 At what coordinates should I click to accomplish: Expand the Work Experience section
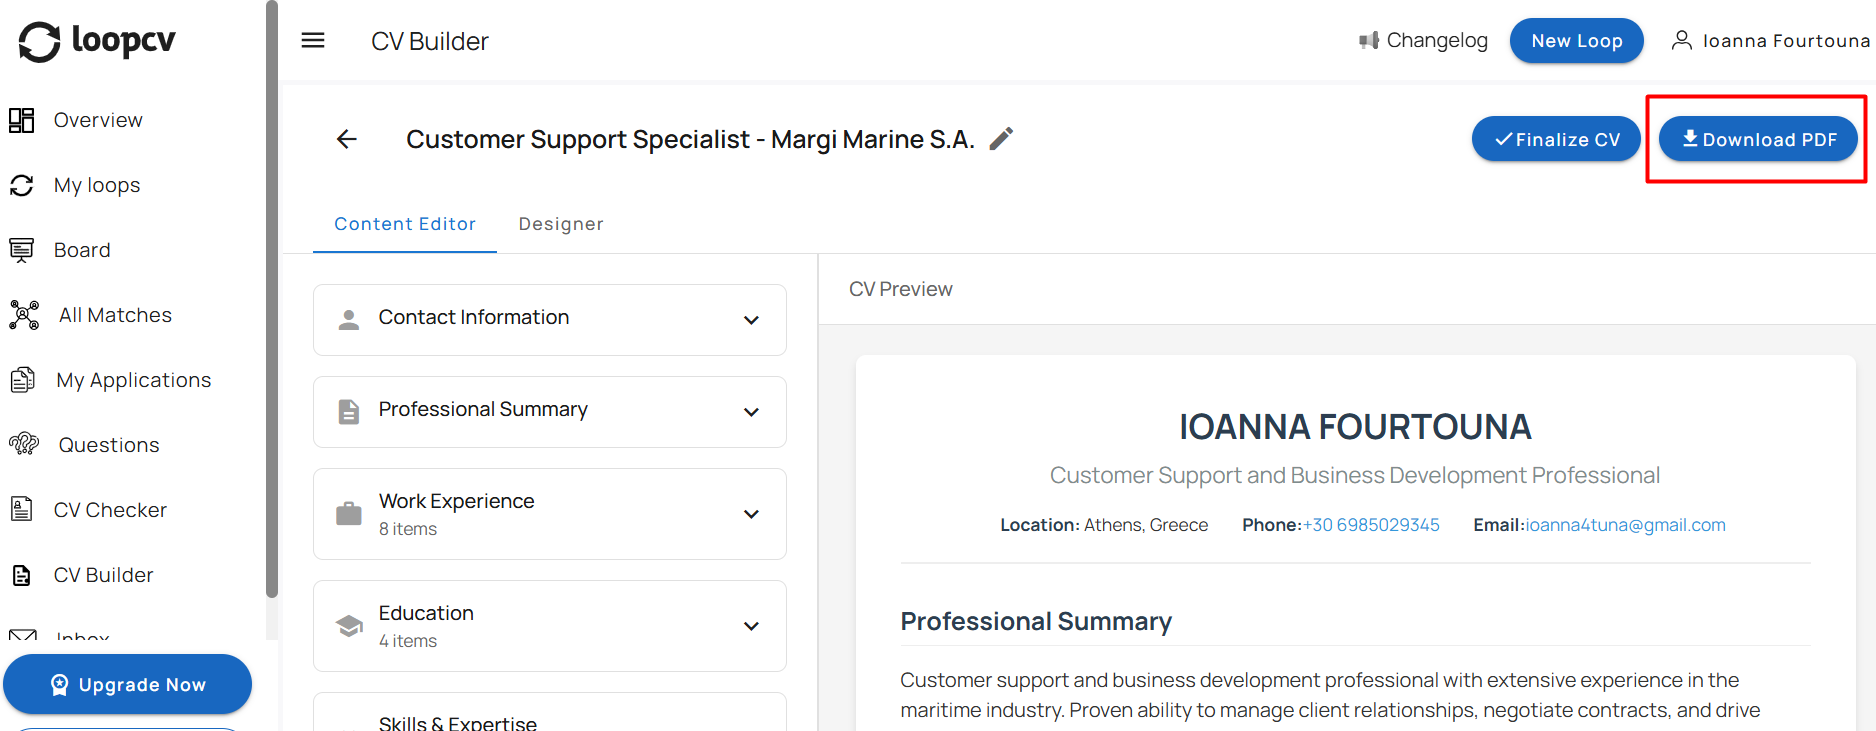549,514
